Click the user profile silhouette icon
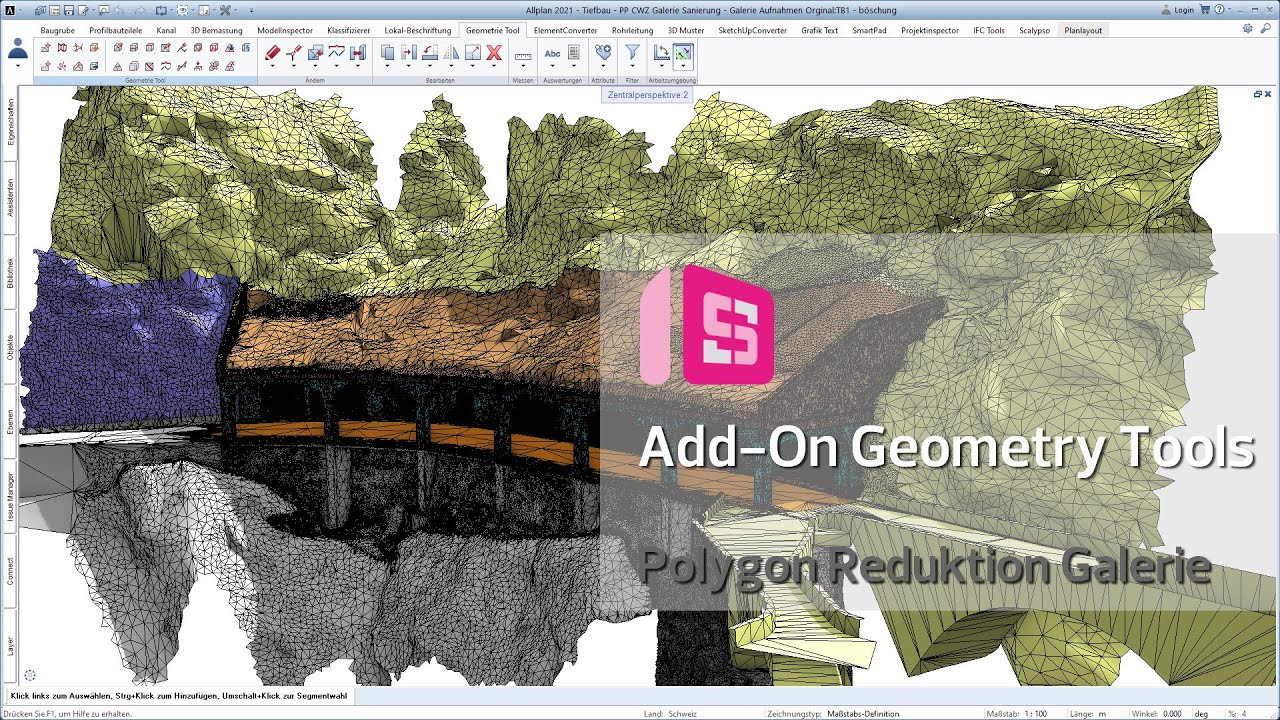Image resolution: width=1280 pixels, height=720 pixels. pos(17,50)
